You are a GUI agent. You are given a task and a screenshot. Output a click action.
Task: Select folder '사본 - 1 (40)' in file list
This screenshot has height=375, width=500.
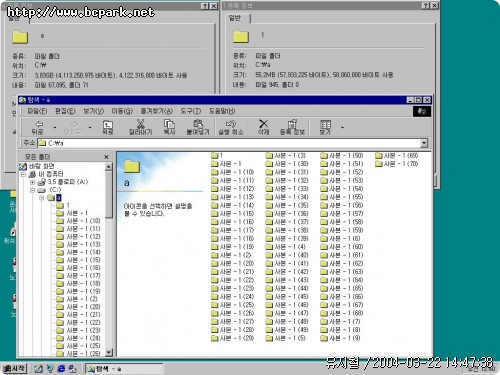(287, 255)
